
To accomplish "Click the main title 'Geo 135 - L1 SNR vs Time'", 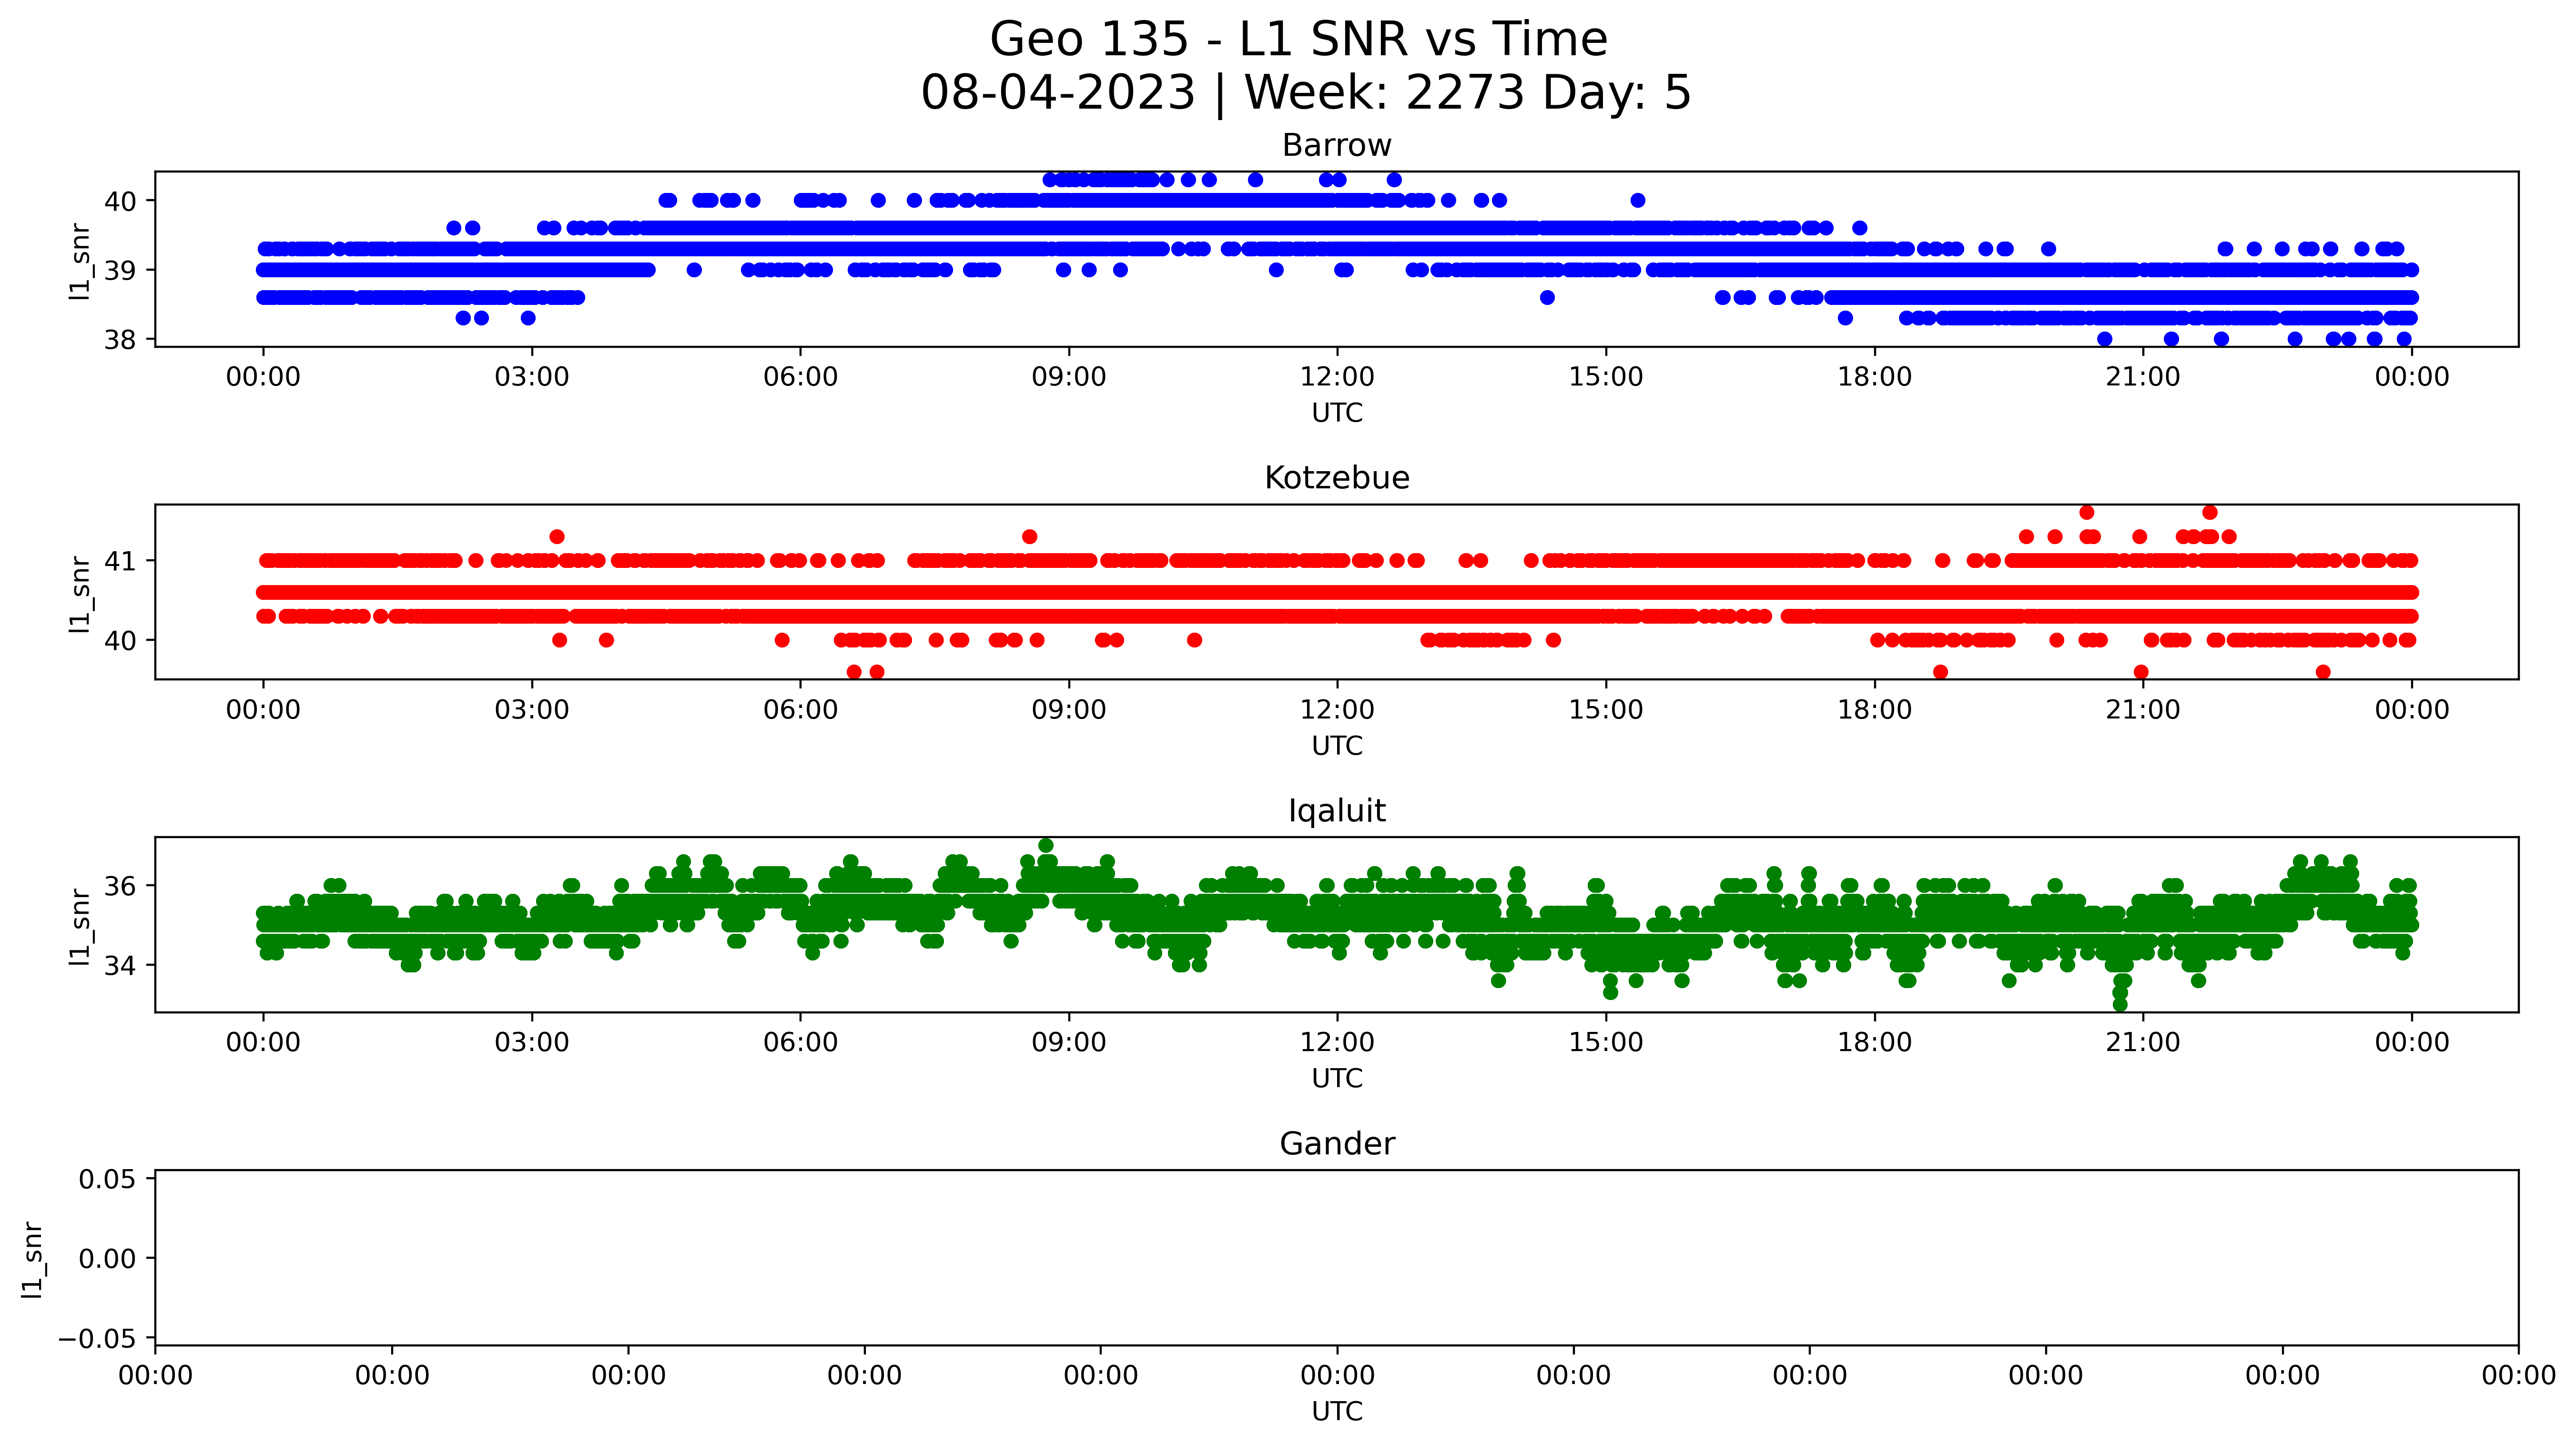I will [1298, 40].
